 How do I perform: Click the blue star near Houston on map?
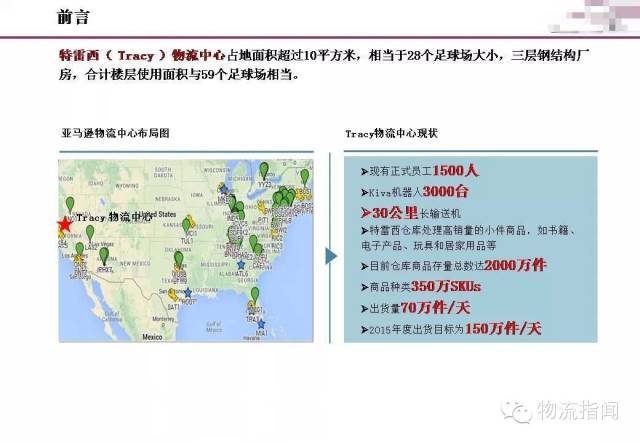coord(188,293)
